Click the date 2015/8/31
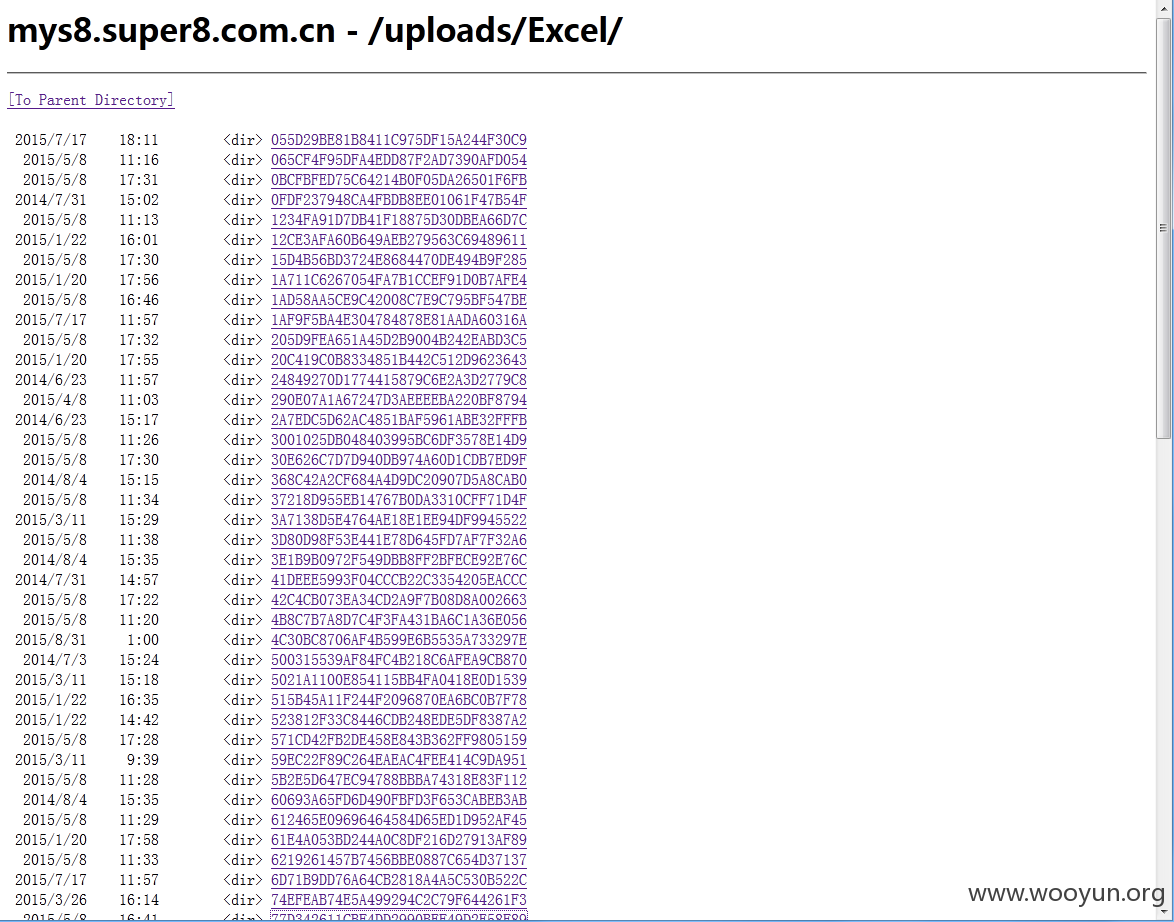The width and height of the screenshot is (1174, 922). click(51, 640)
